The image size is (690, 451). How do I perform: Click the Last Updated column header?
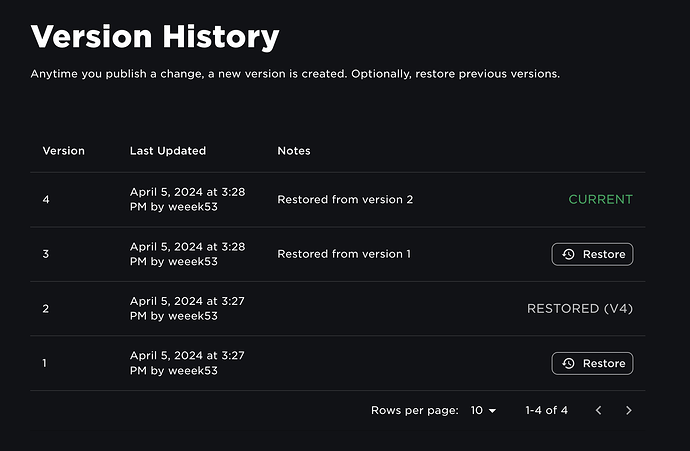click(x=167, y=151)
